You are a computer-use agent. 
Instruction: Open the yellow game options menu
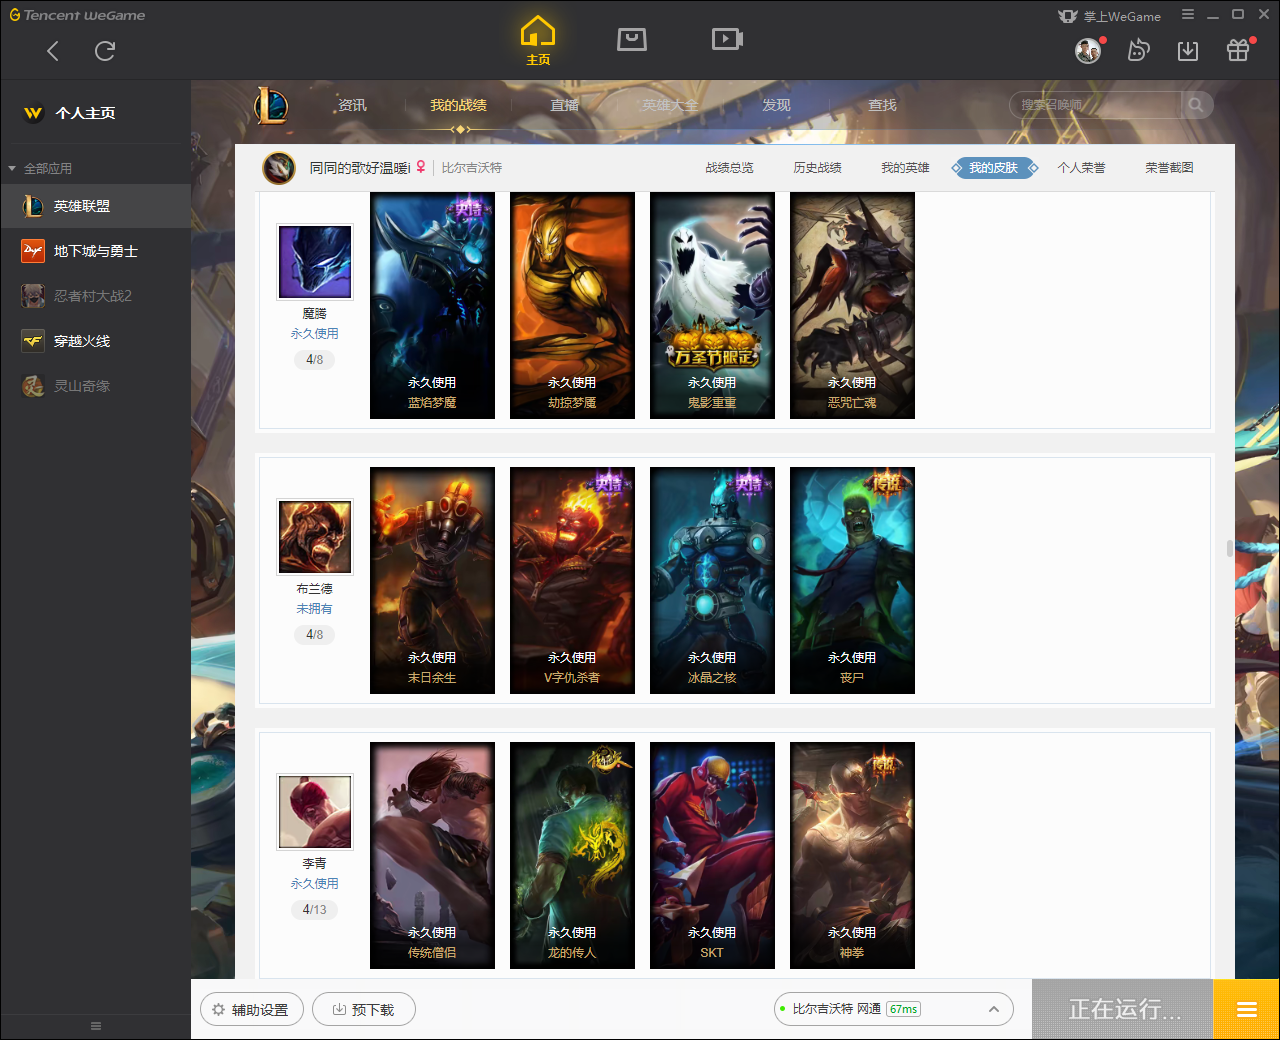pos(1246,1009)
